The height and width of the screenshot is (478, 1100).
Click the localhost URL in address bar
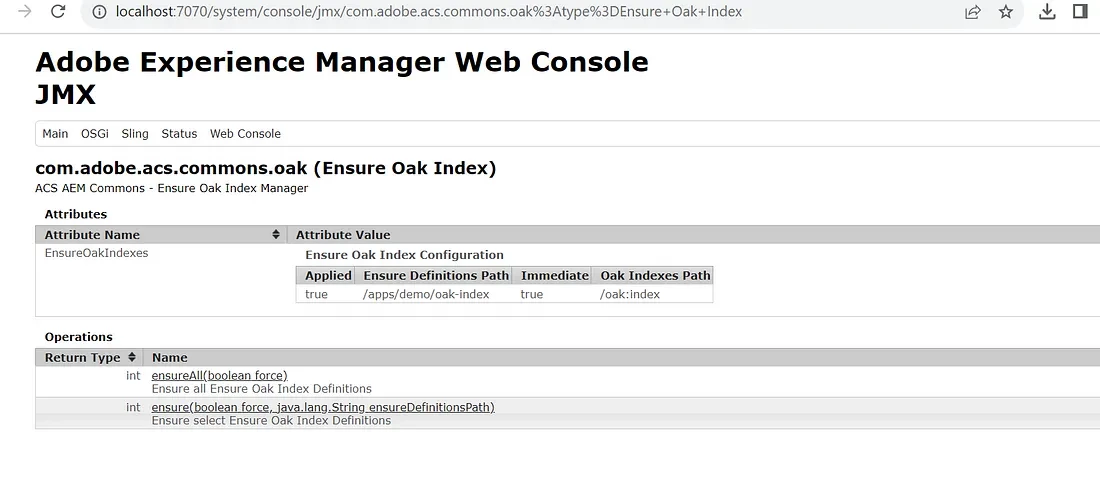pos(429,12)
